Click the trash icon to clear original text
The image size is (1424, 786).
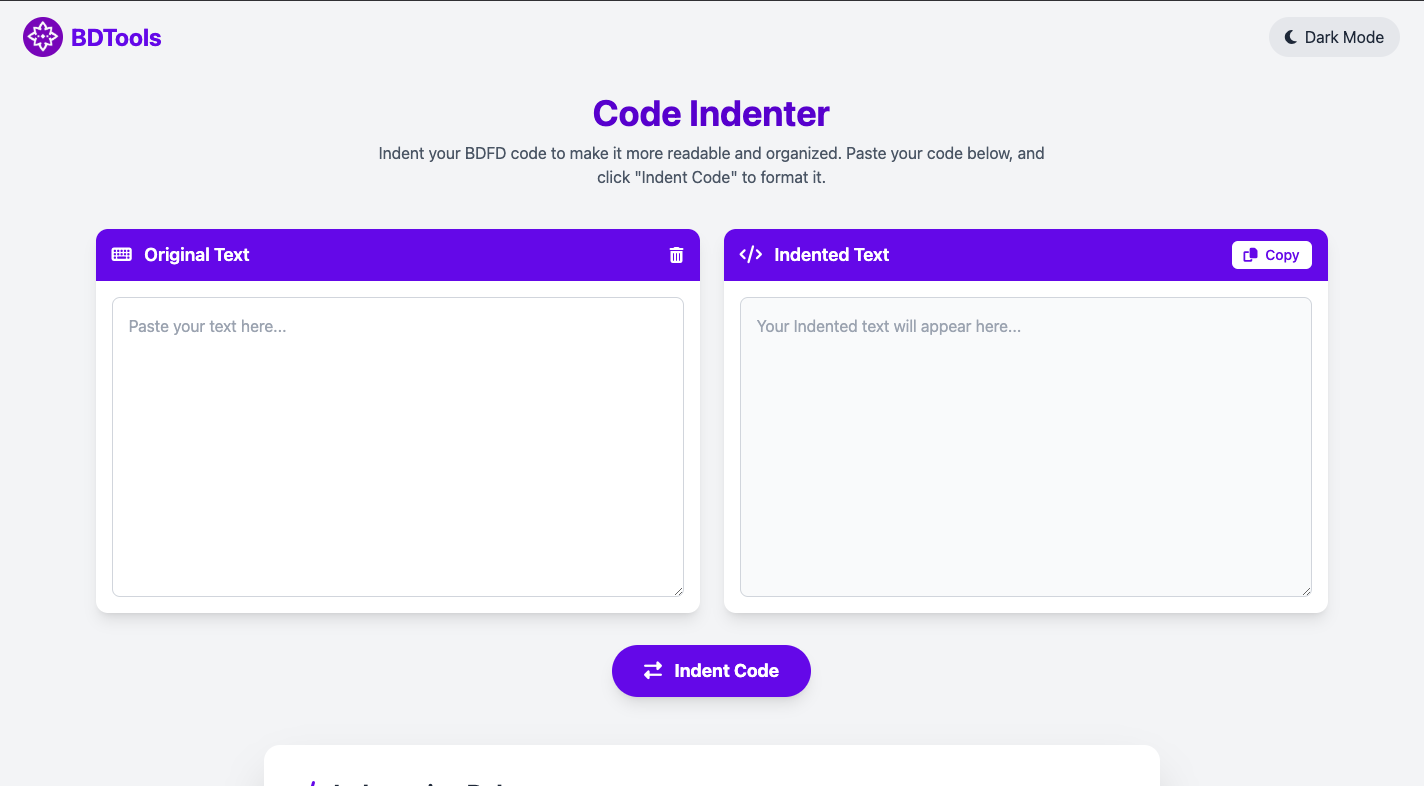(x=676, y=255)
